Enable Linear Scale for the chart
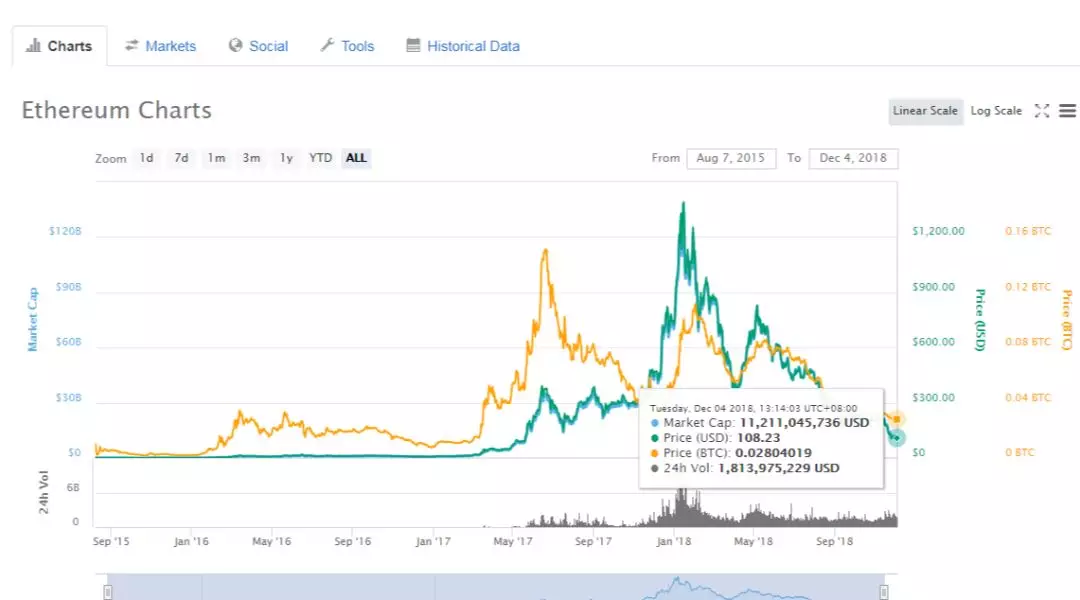The height and width of the screenshot is (600, 1080). 925,111
